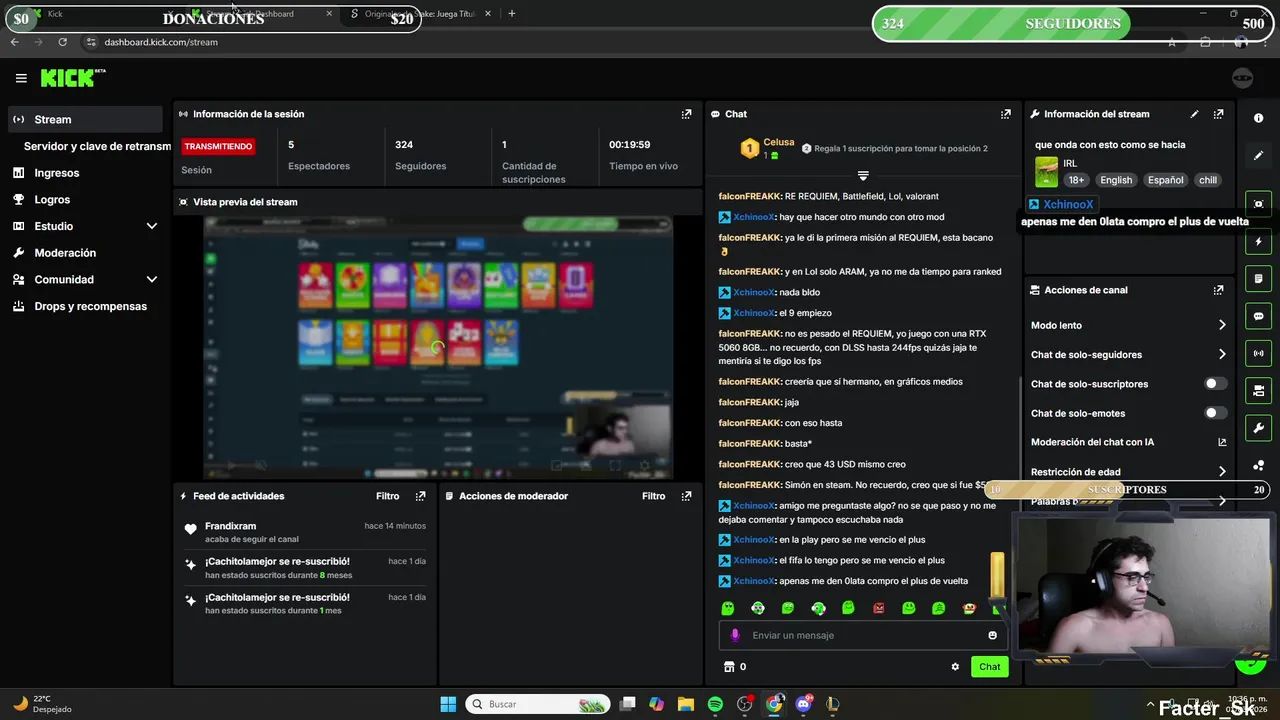Screen dimensions: 1280x720
Task: Open Servidor y clave de retransmisión
Action: click(x=97, y=146)
